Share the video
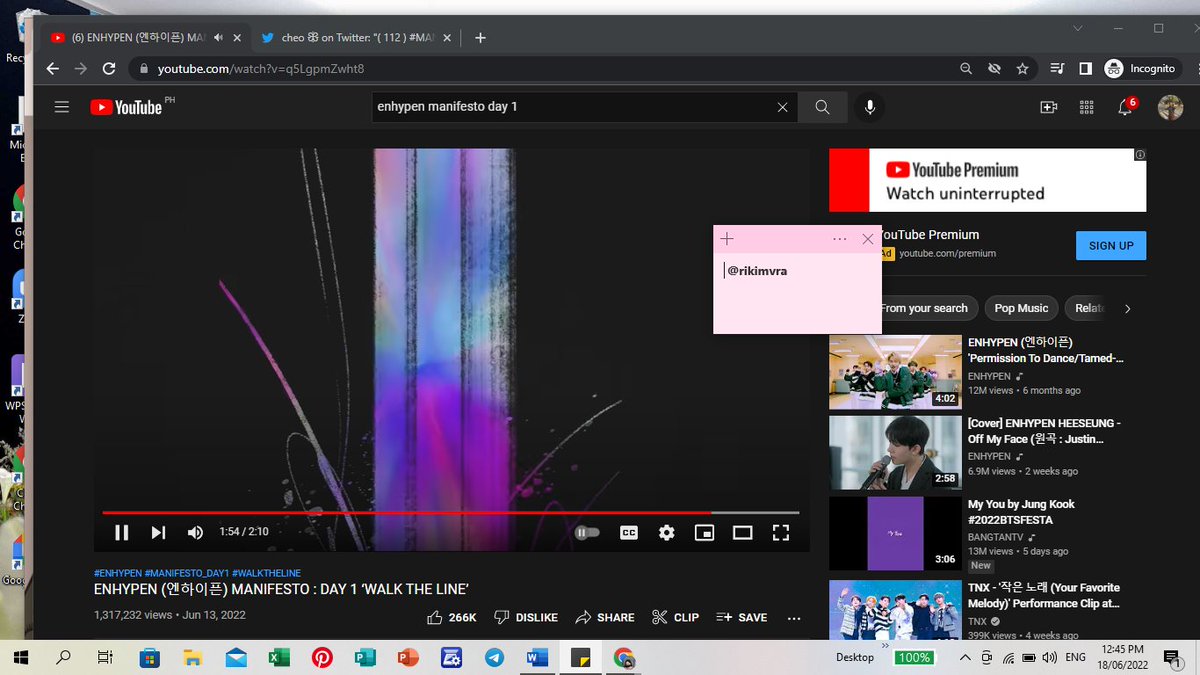 click(x=605, y=618)
